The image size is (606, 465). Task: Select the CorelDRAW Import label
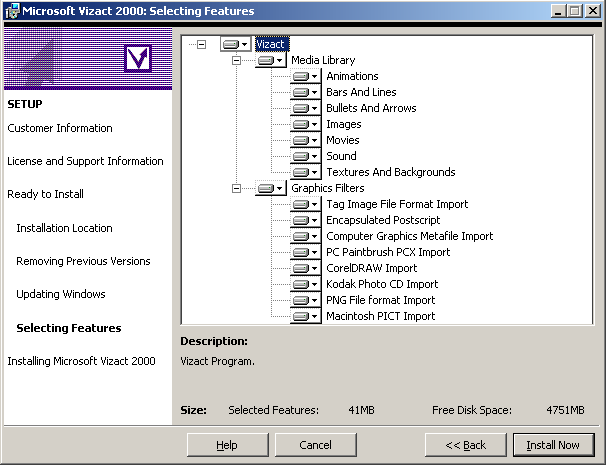pos(371,268)
